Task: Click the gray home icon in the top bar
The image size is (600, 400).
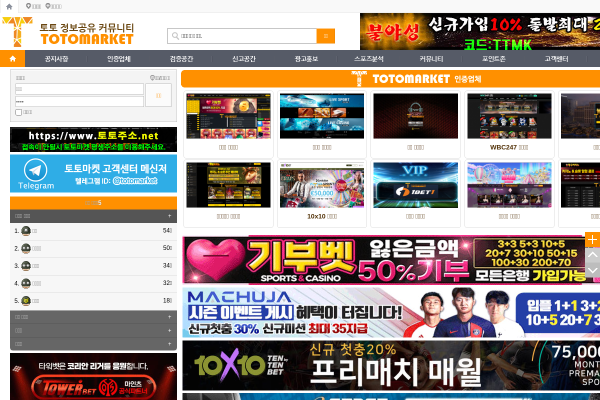Action: pyautogui.click(x=9, y=7)
